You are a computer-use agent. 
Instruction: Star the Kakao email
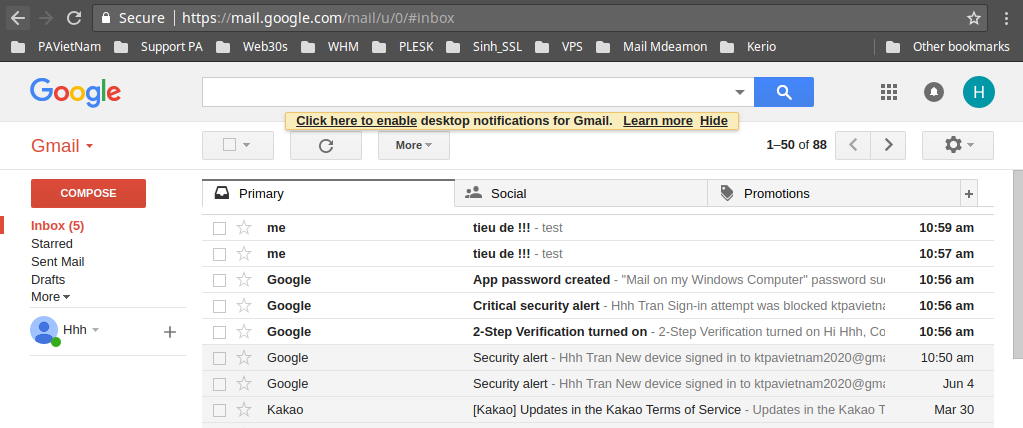coord(243,410)
